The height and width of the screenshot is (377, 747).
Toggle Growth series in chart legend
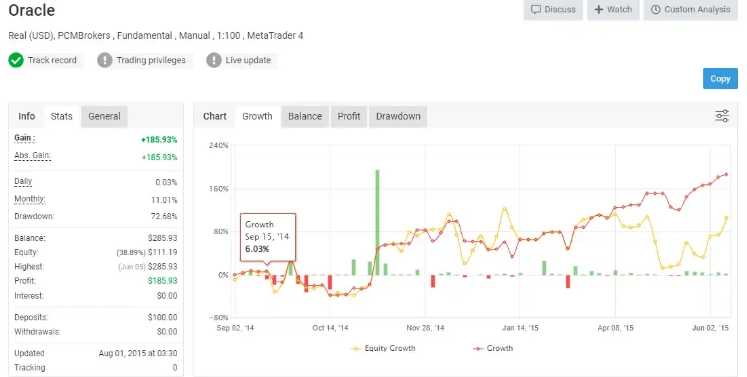(493, 348)
